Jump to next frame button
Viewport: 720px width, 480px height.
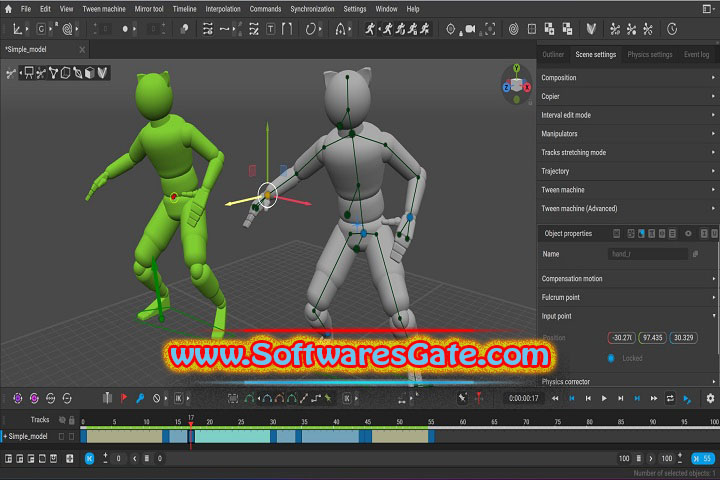(620, 398)
